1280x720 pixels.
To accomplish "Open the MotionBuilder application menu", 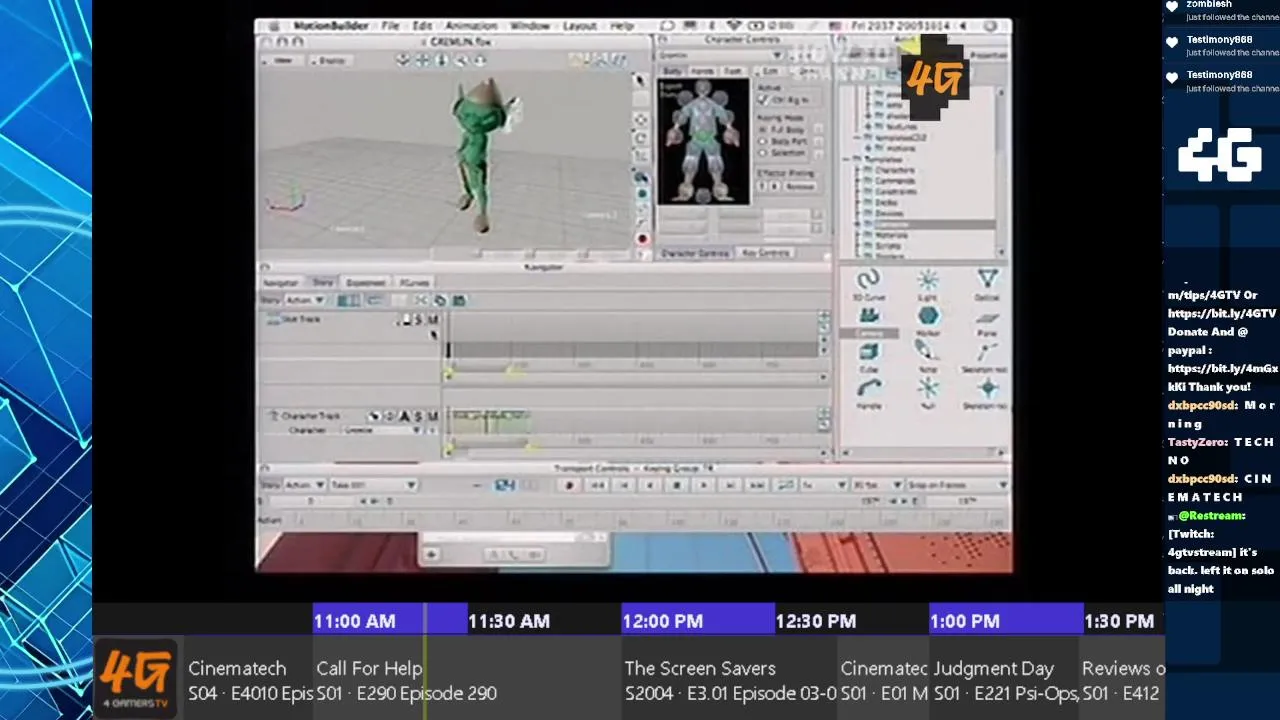I will [330, 26].
